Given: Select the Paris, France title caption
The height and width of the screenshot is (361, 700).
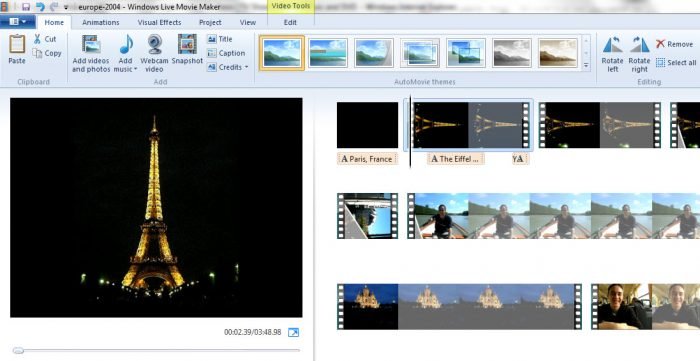Looking at the screenshot, I should pos(367,159).
